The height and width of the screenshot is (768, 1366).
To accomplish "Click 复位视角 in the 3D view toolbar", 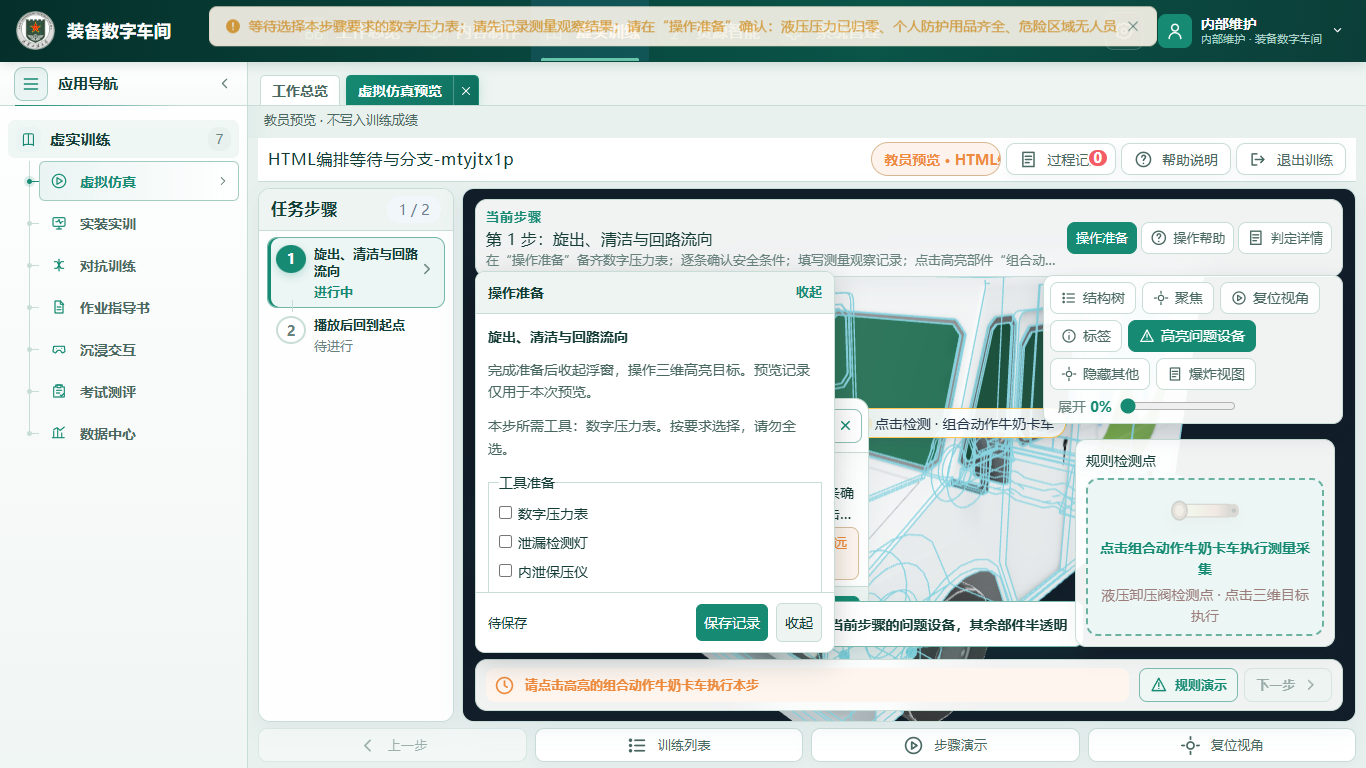I will [1270, 298].
